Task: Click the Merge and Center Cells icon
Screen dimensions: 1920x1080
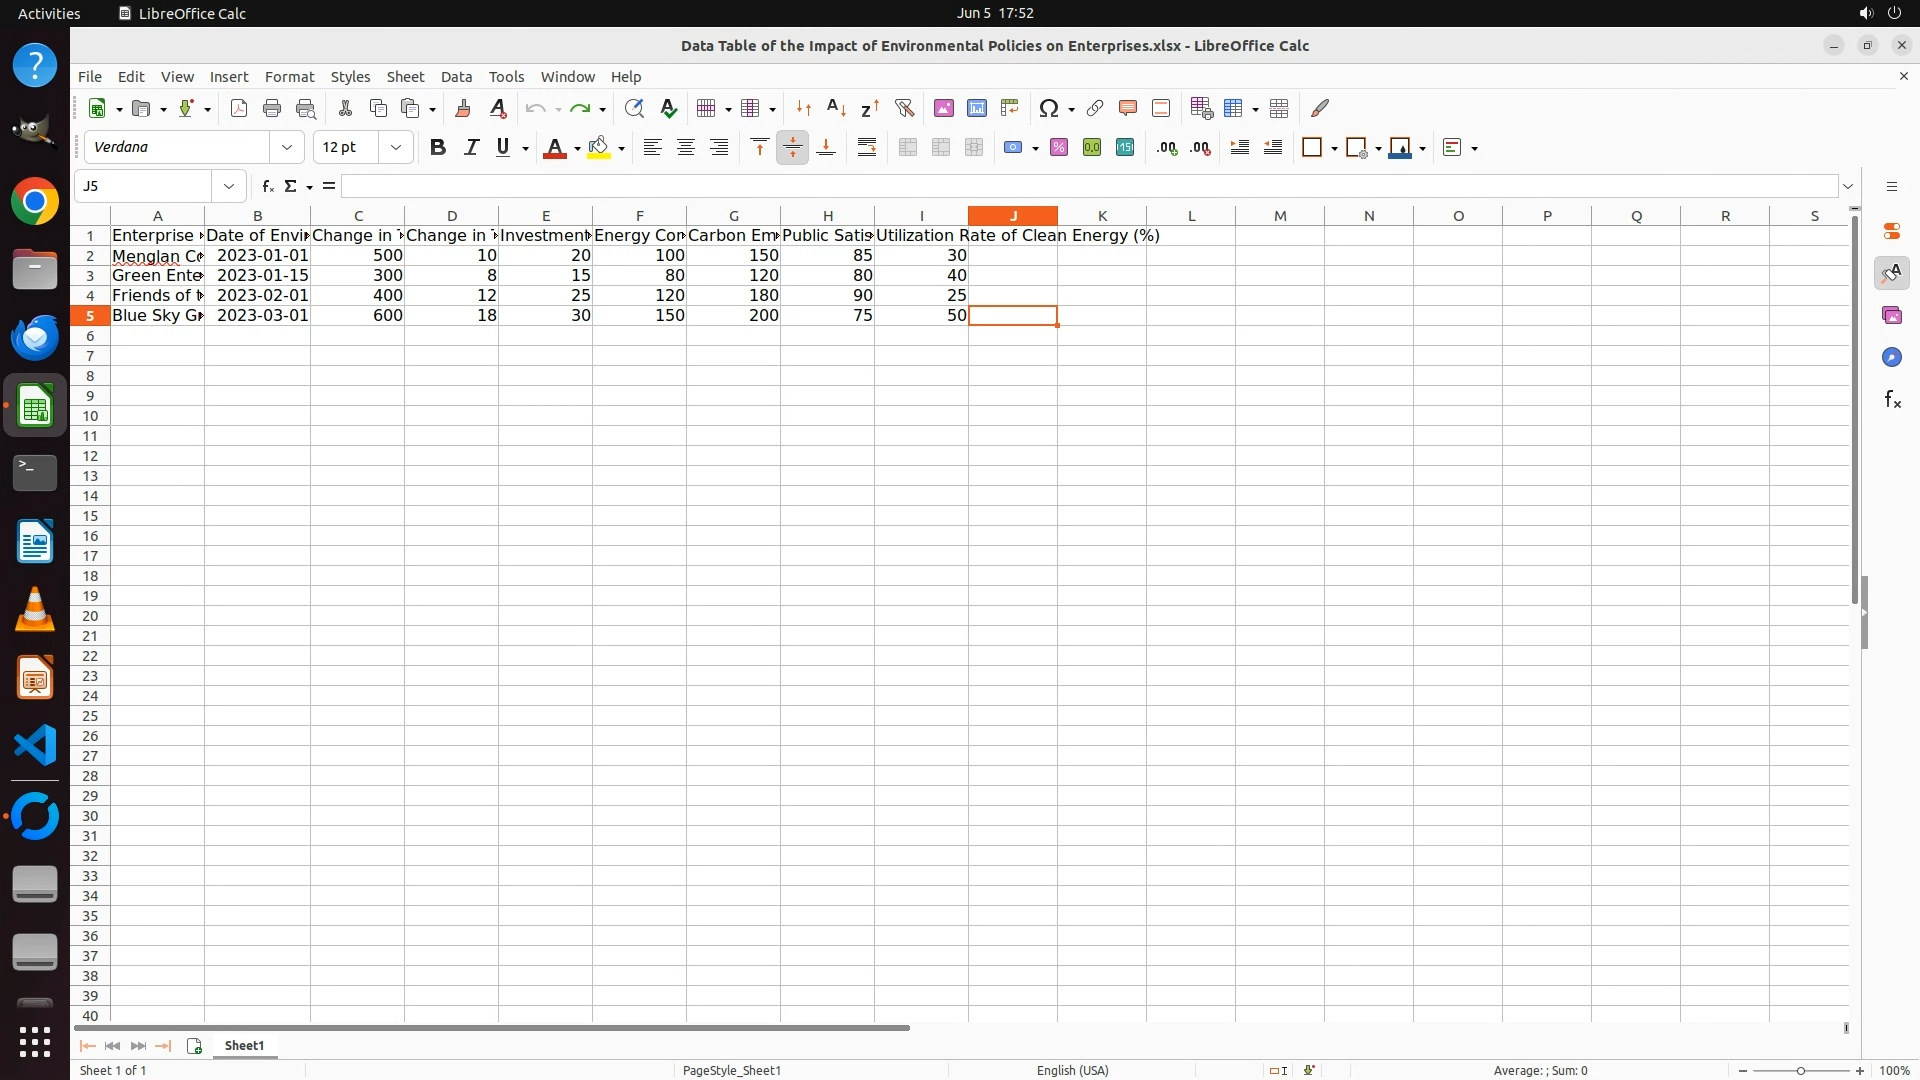Action: 907,147
